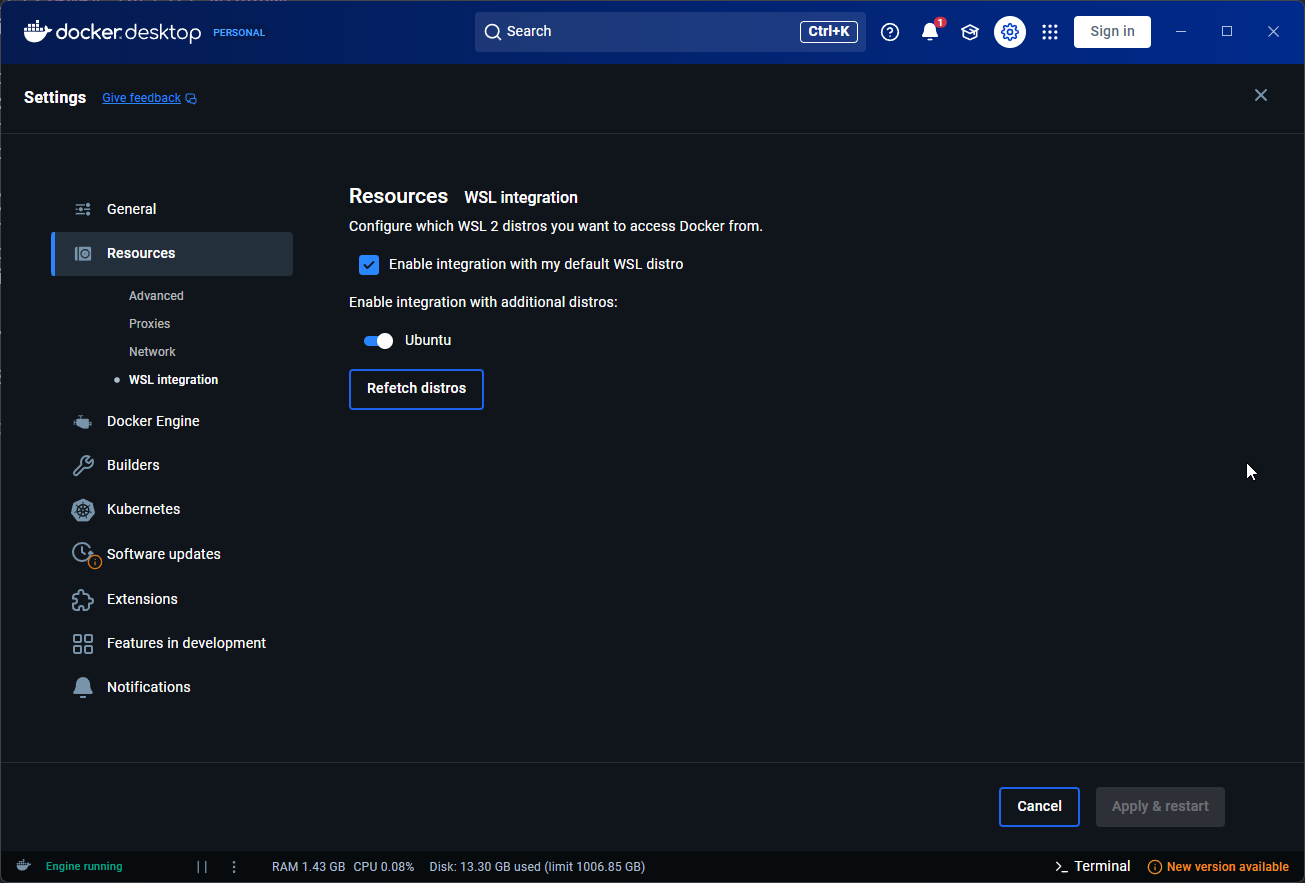This screenshot has width=1305, height=883.
Task: Click the Disk 13.30 GB used text
Action: click(537, 867)
